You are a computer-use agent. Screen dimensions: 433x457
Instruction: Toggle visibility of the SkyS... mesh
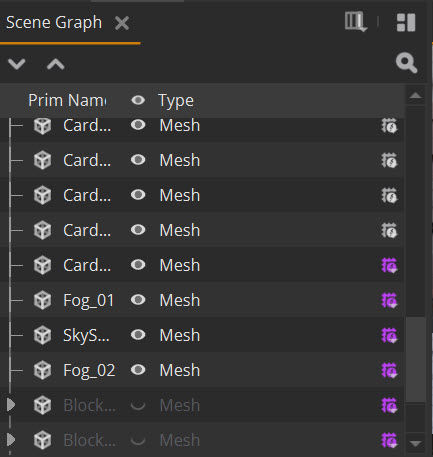pyautogui.click(x=138, y=335)
